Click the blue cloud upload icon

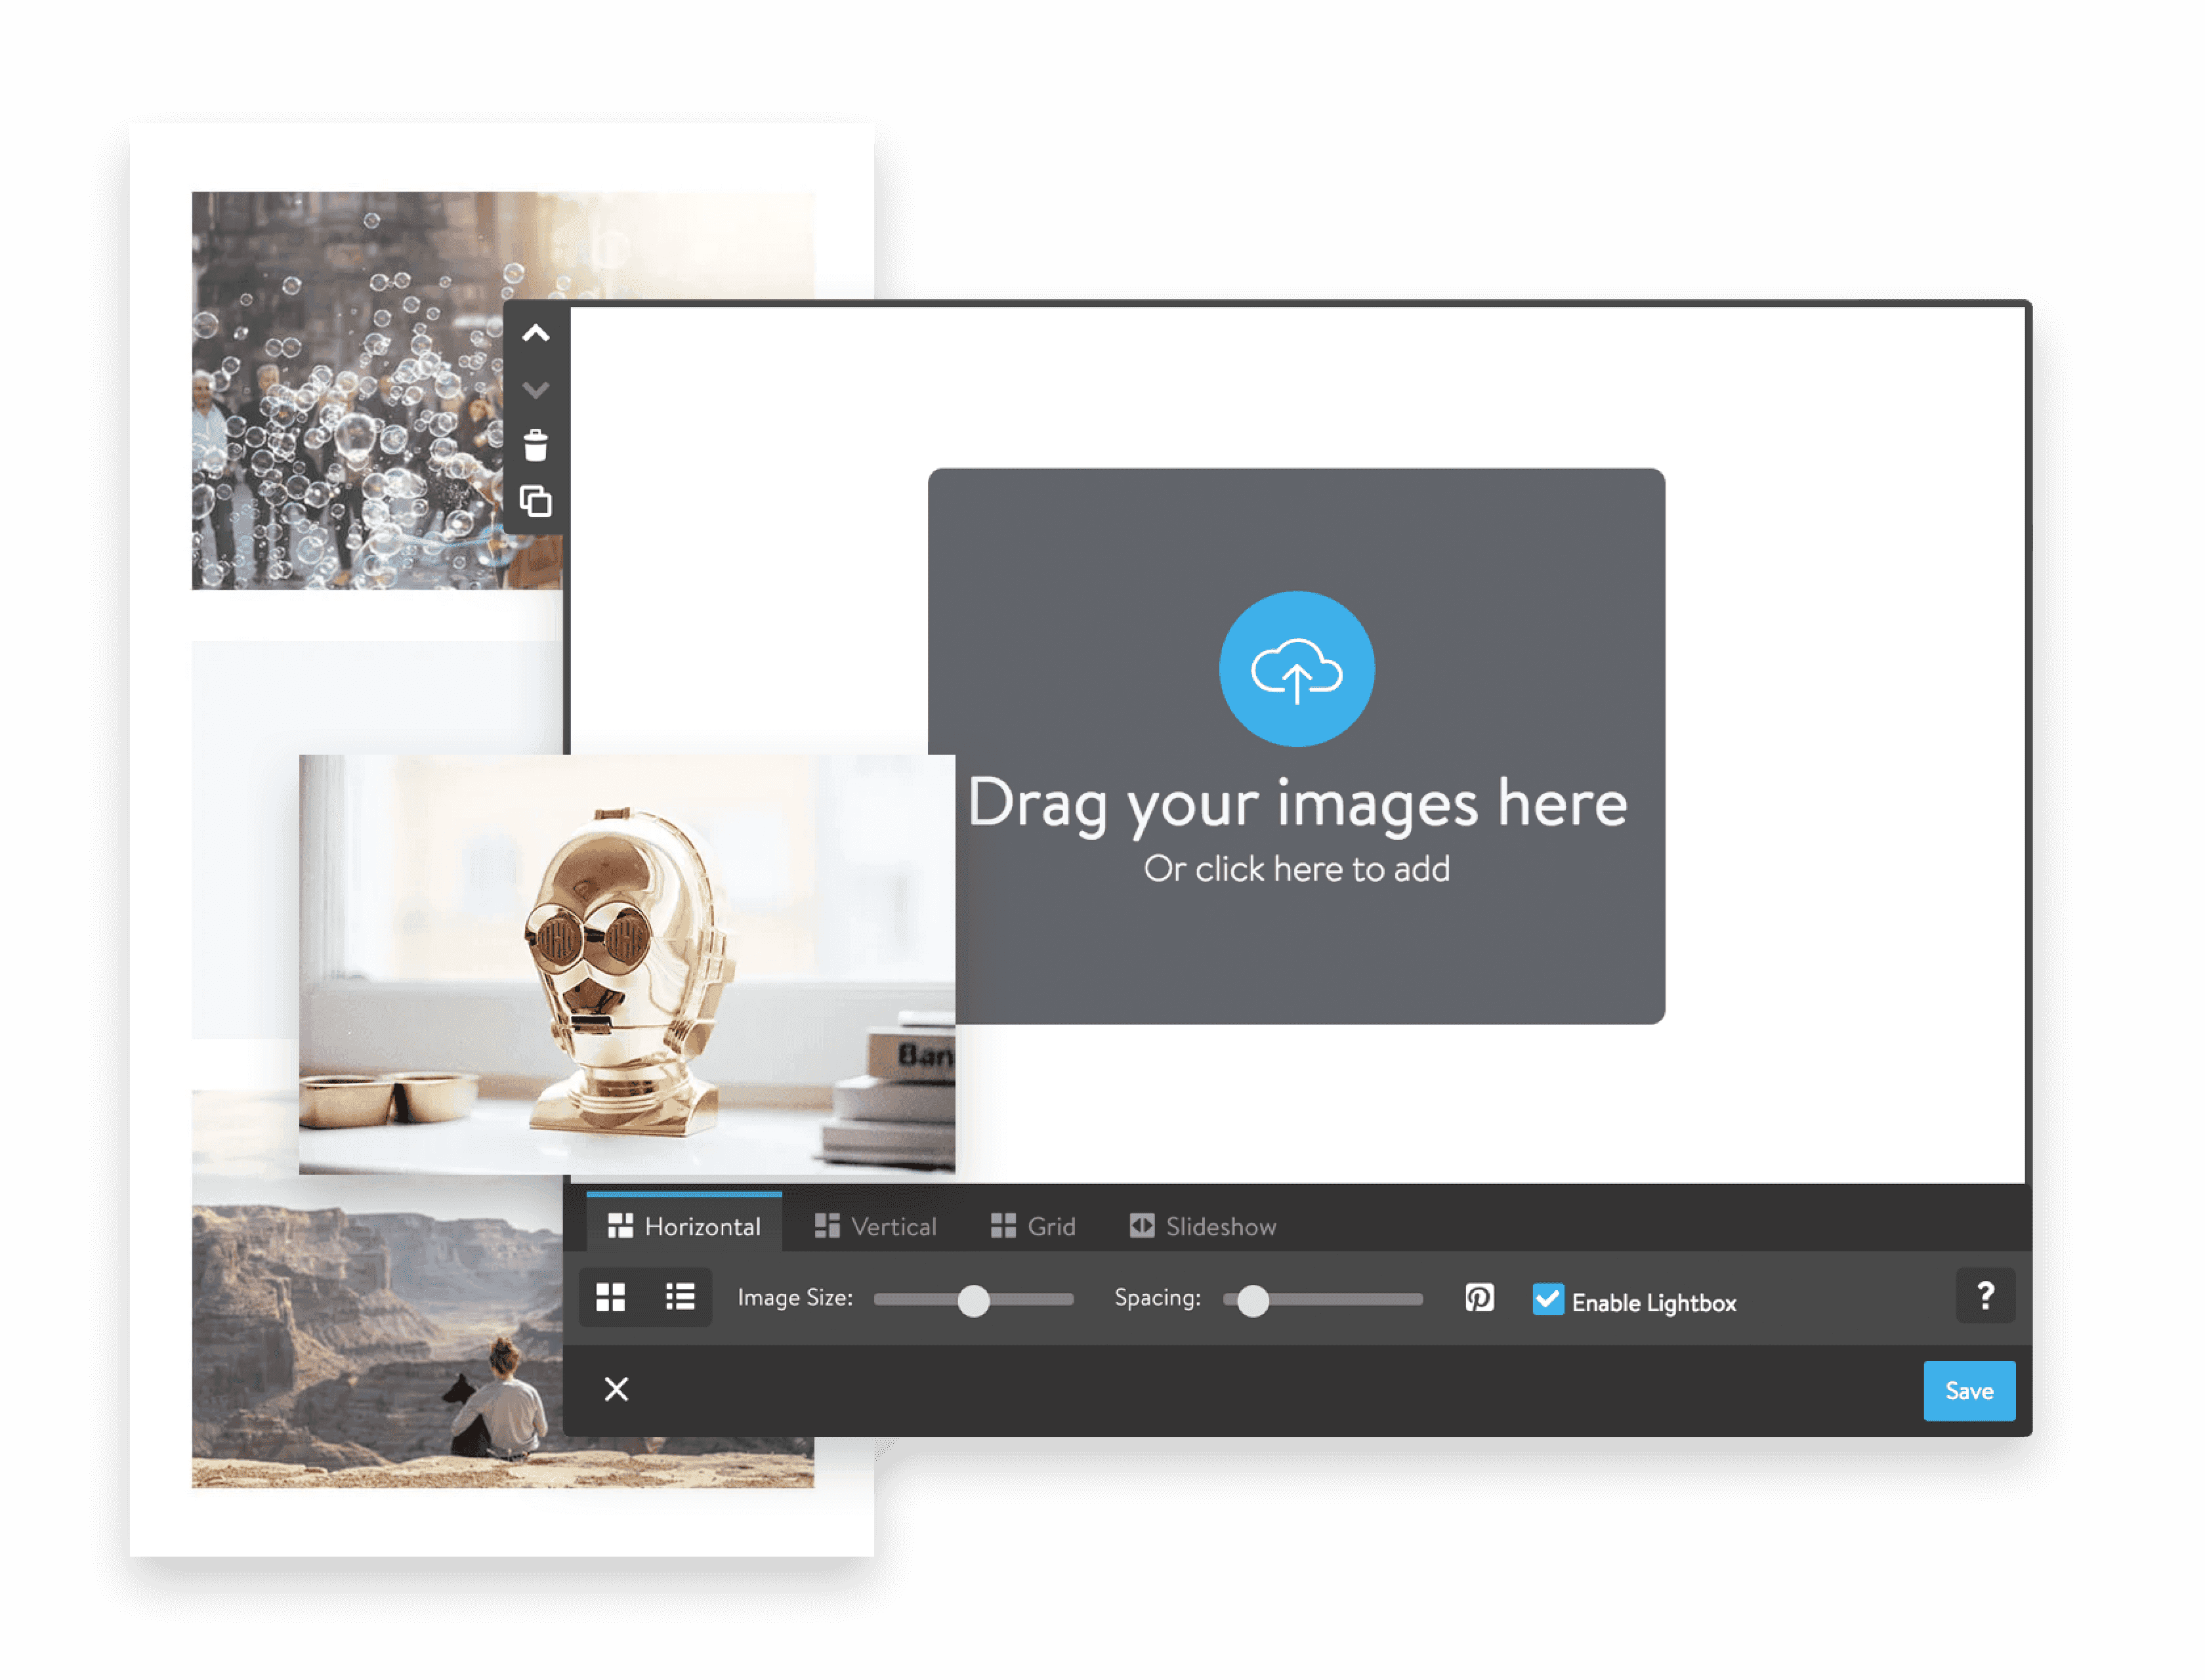tap(1297, 669)
